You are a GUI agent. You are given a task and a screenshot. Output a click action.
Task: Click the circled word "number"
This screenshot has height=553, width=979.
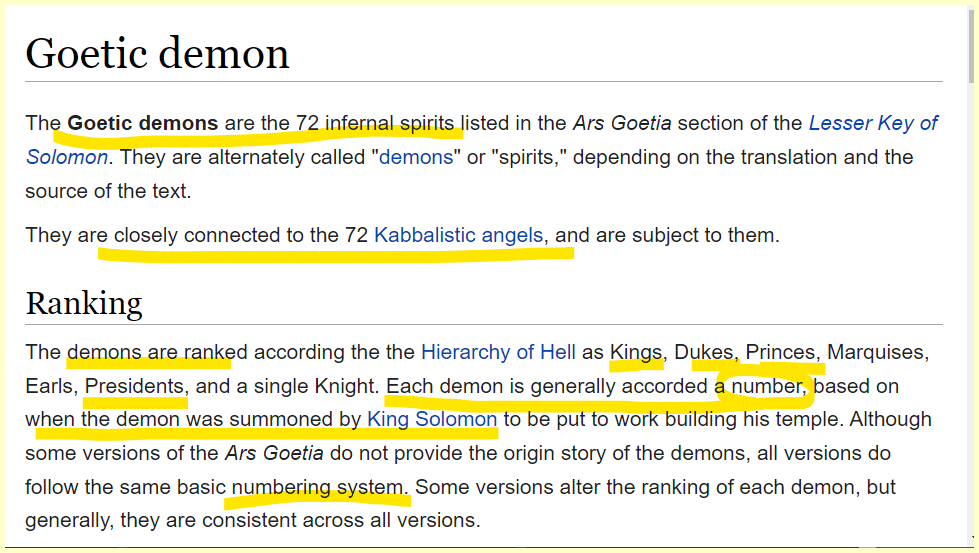pyautogui.click(x=767, y=386)
